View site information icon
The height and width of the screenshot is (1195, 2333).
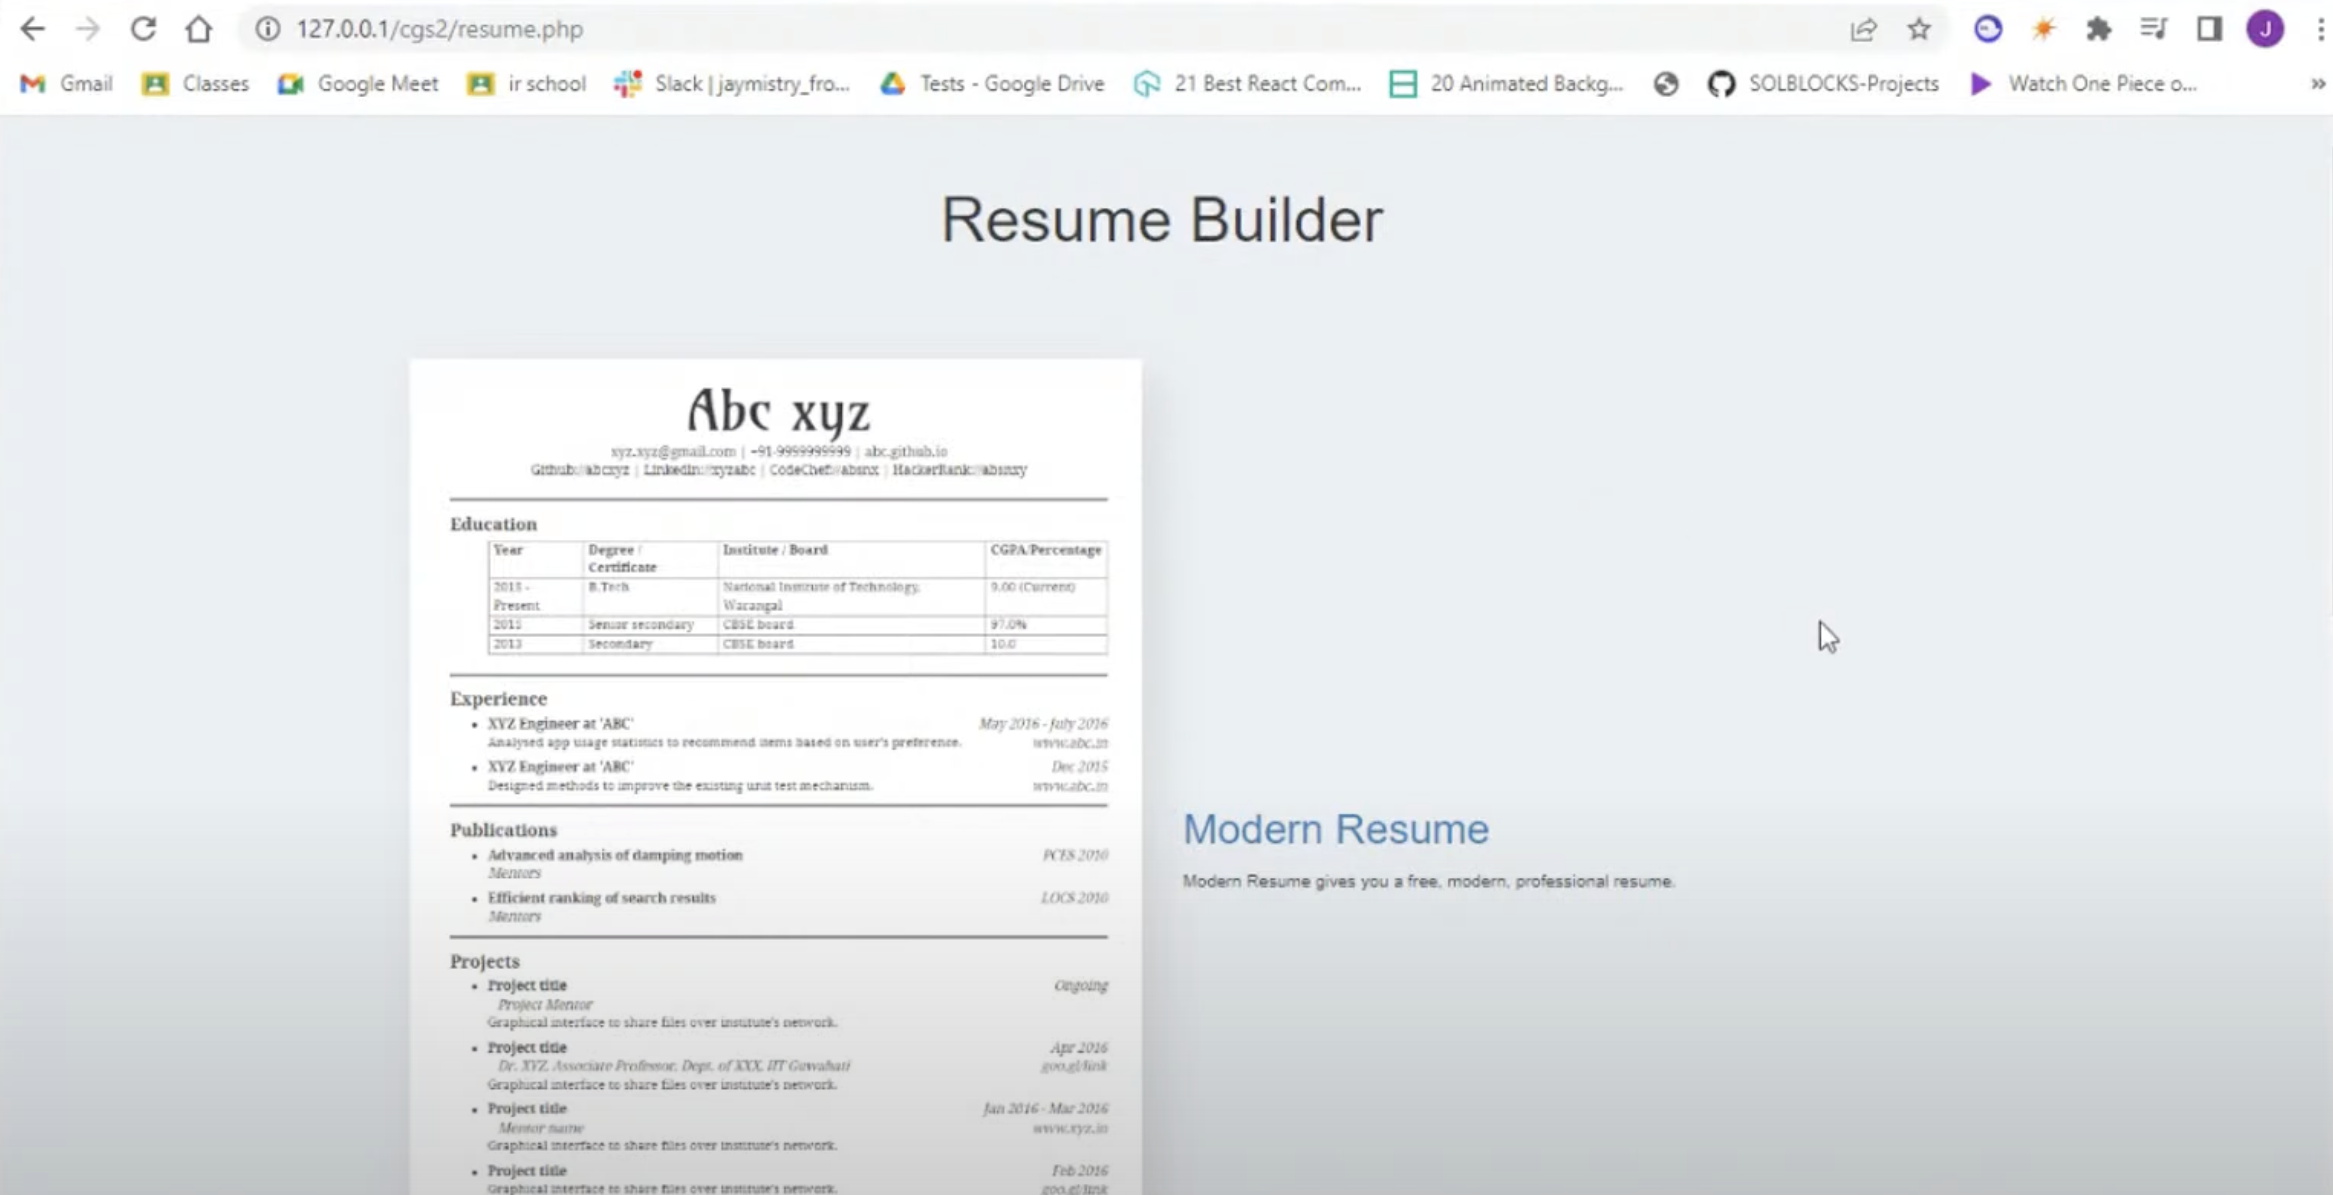[x=267, y=29]
